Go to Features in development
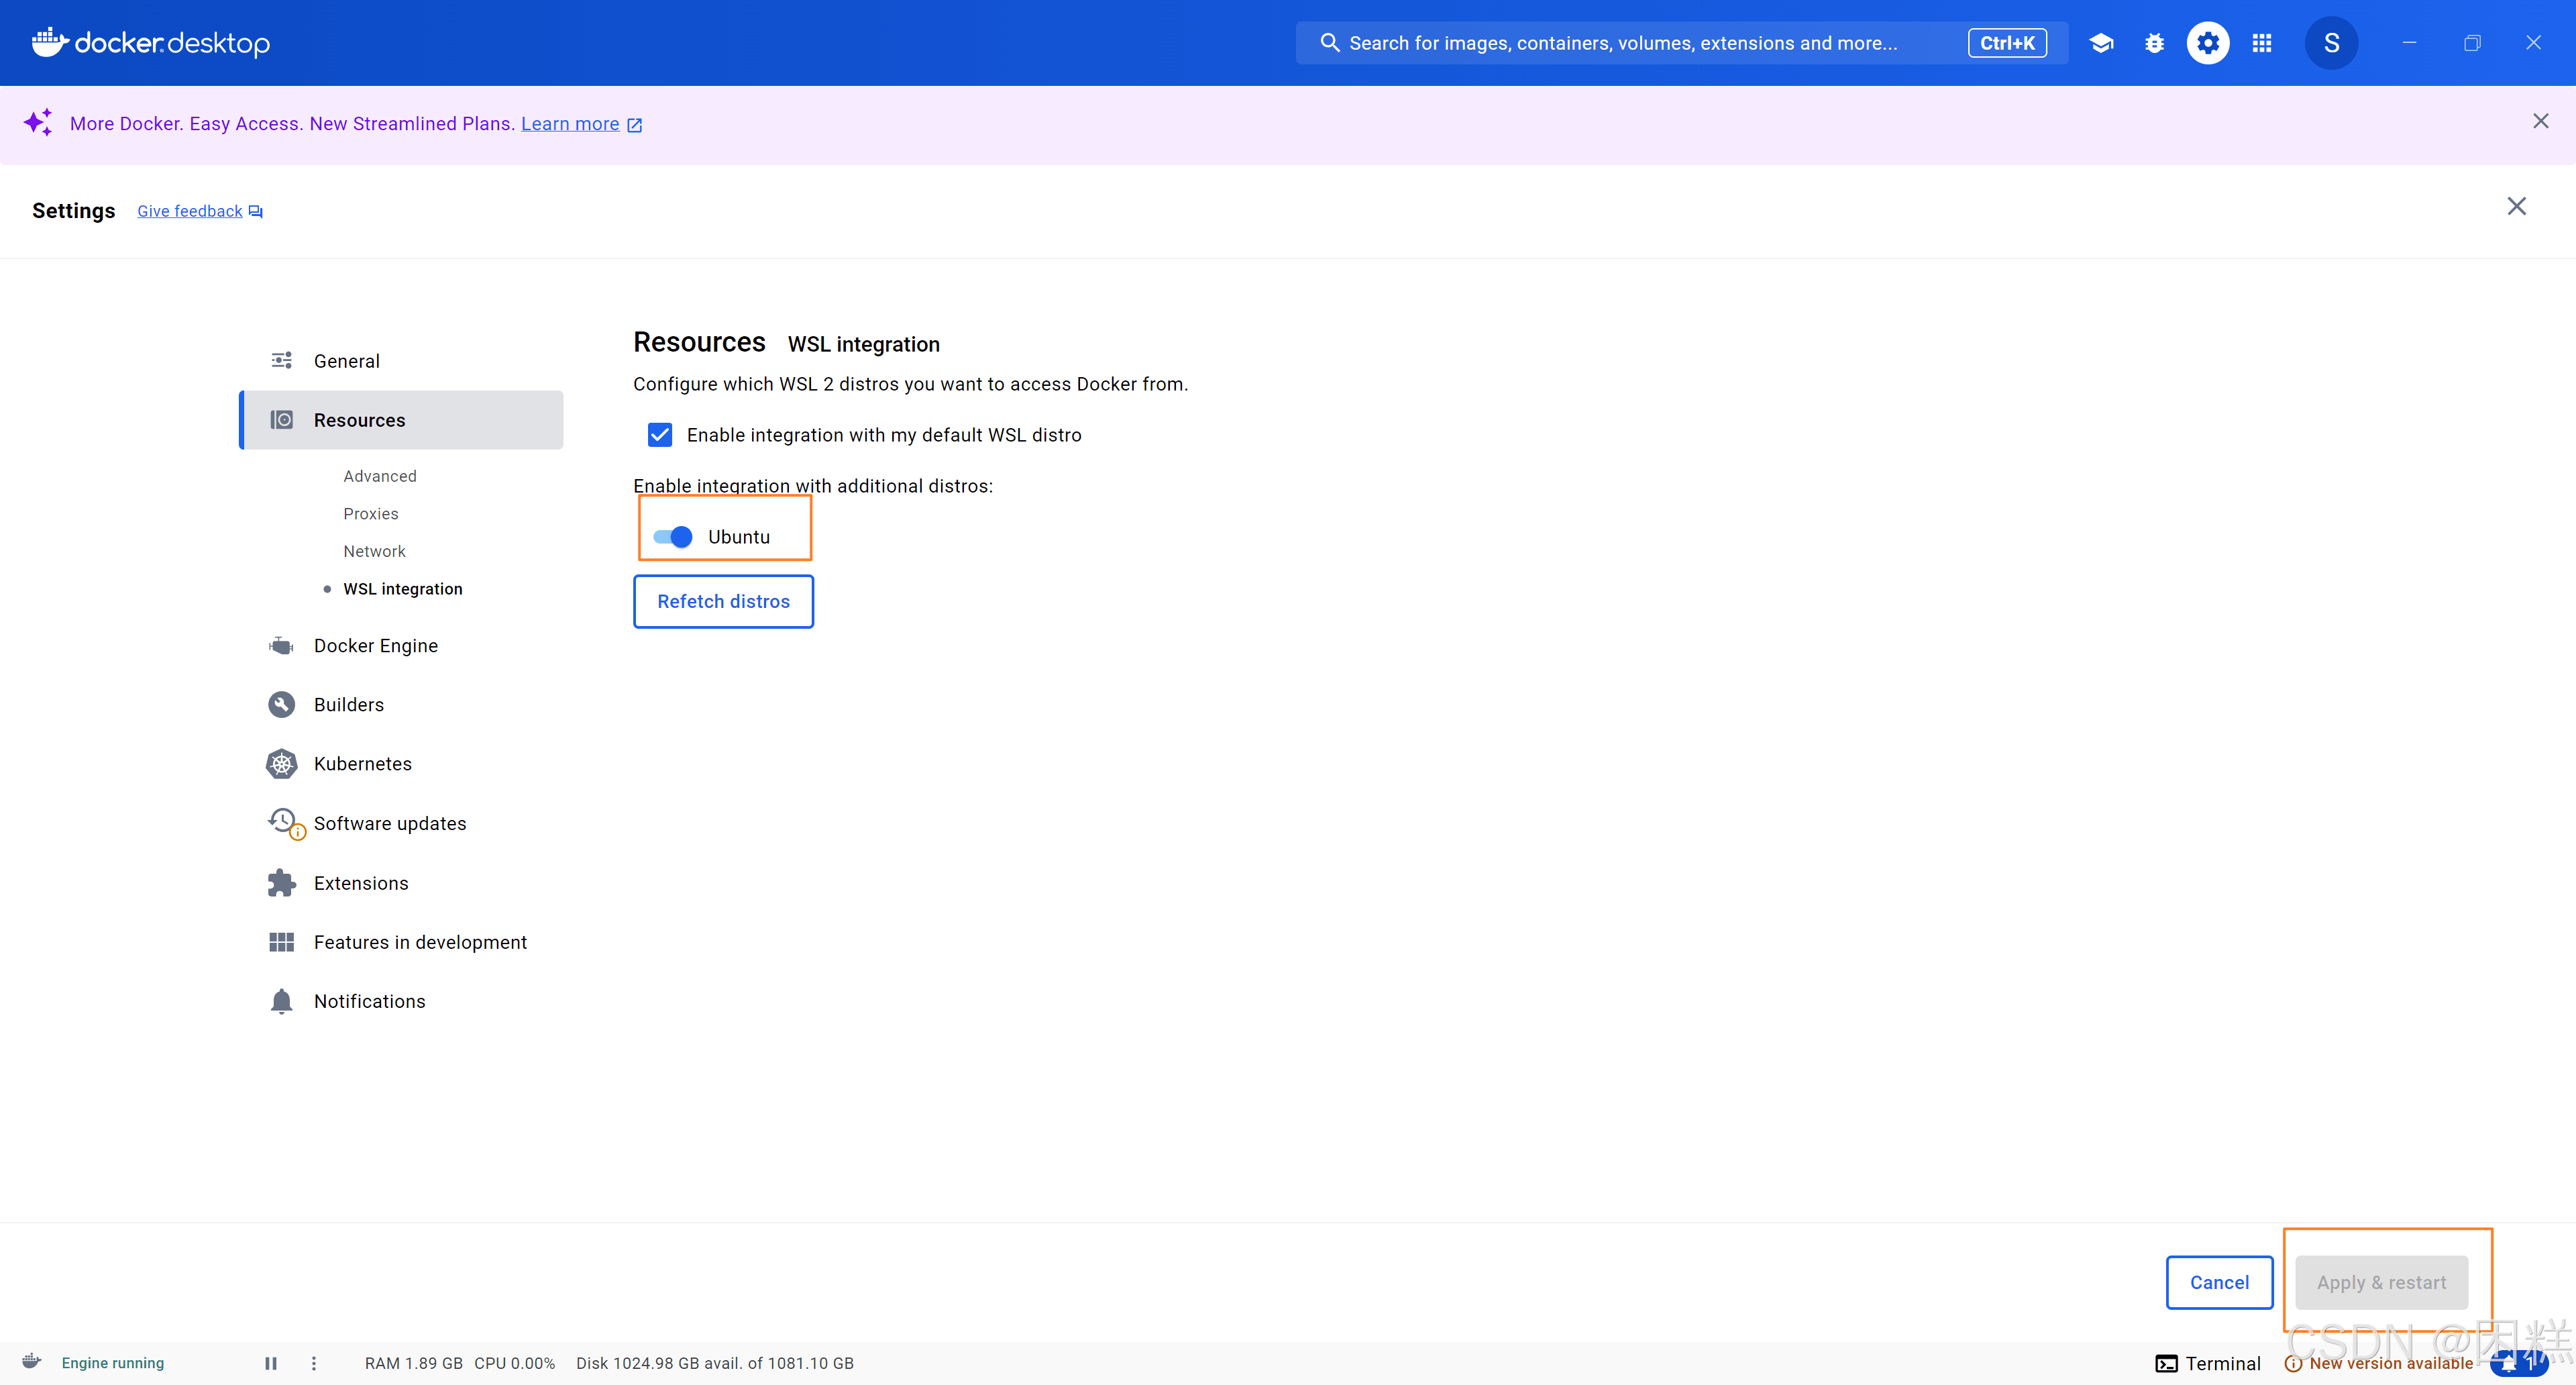The width and height of the screenshot is (2576, 1385). point(402,942)
